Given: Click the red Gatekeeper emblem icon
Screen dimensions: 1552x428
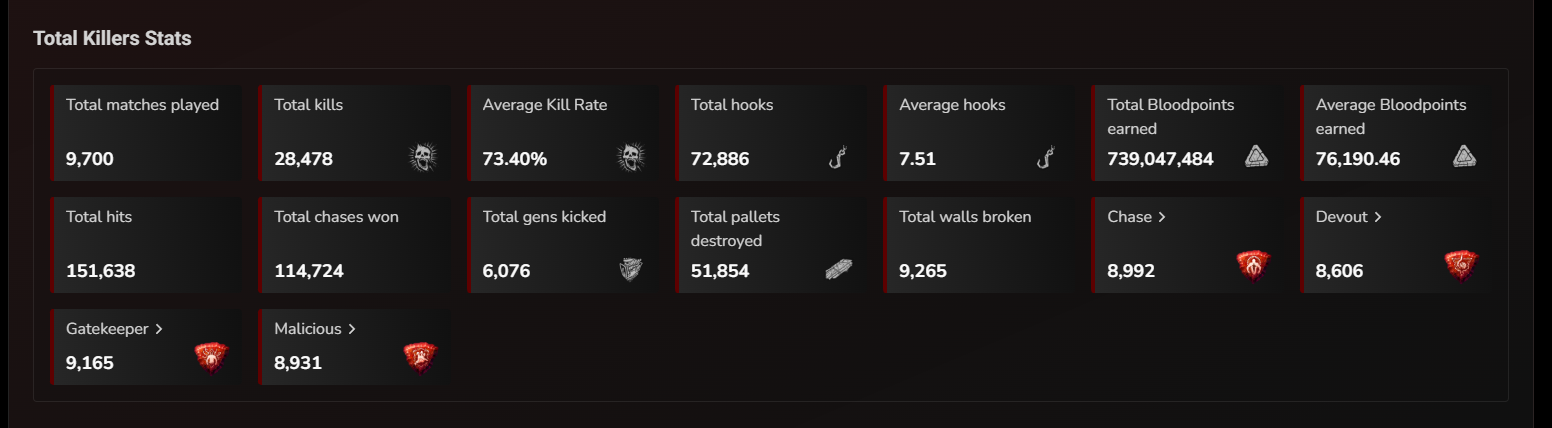Looking at the screenshot, I should 211,357.
